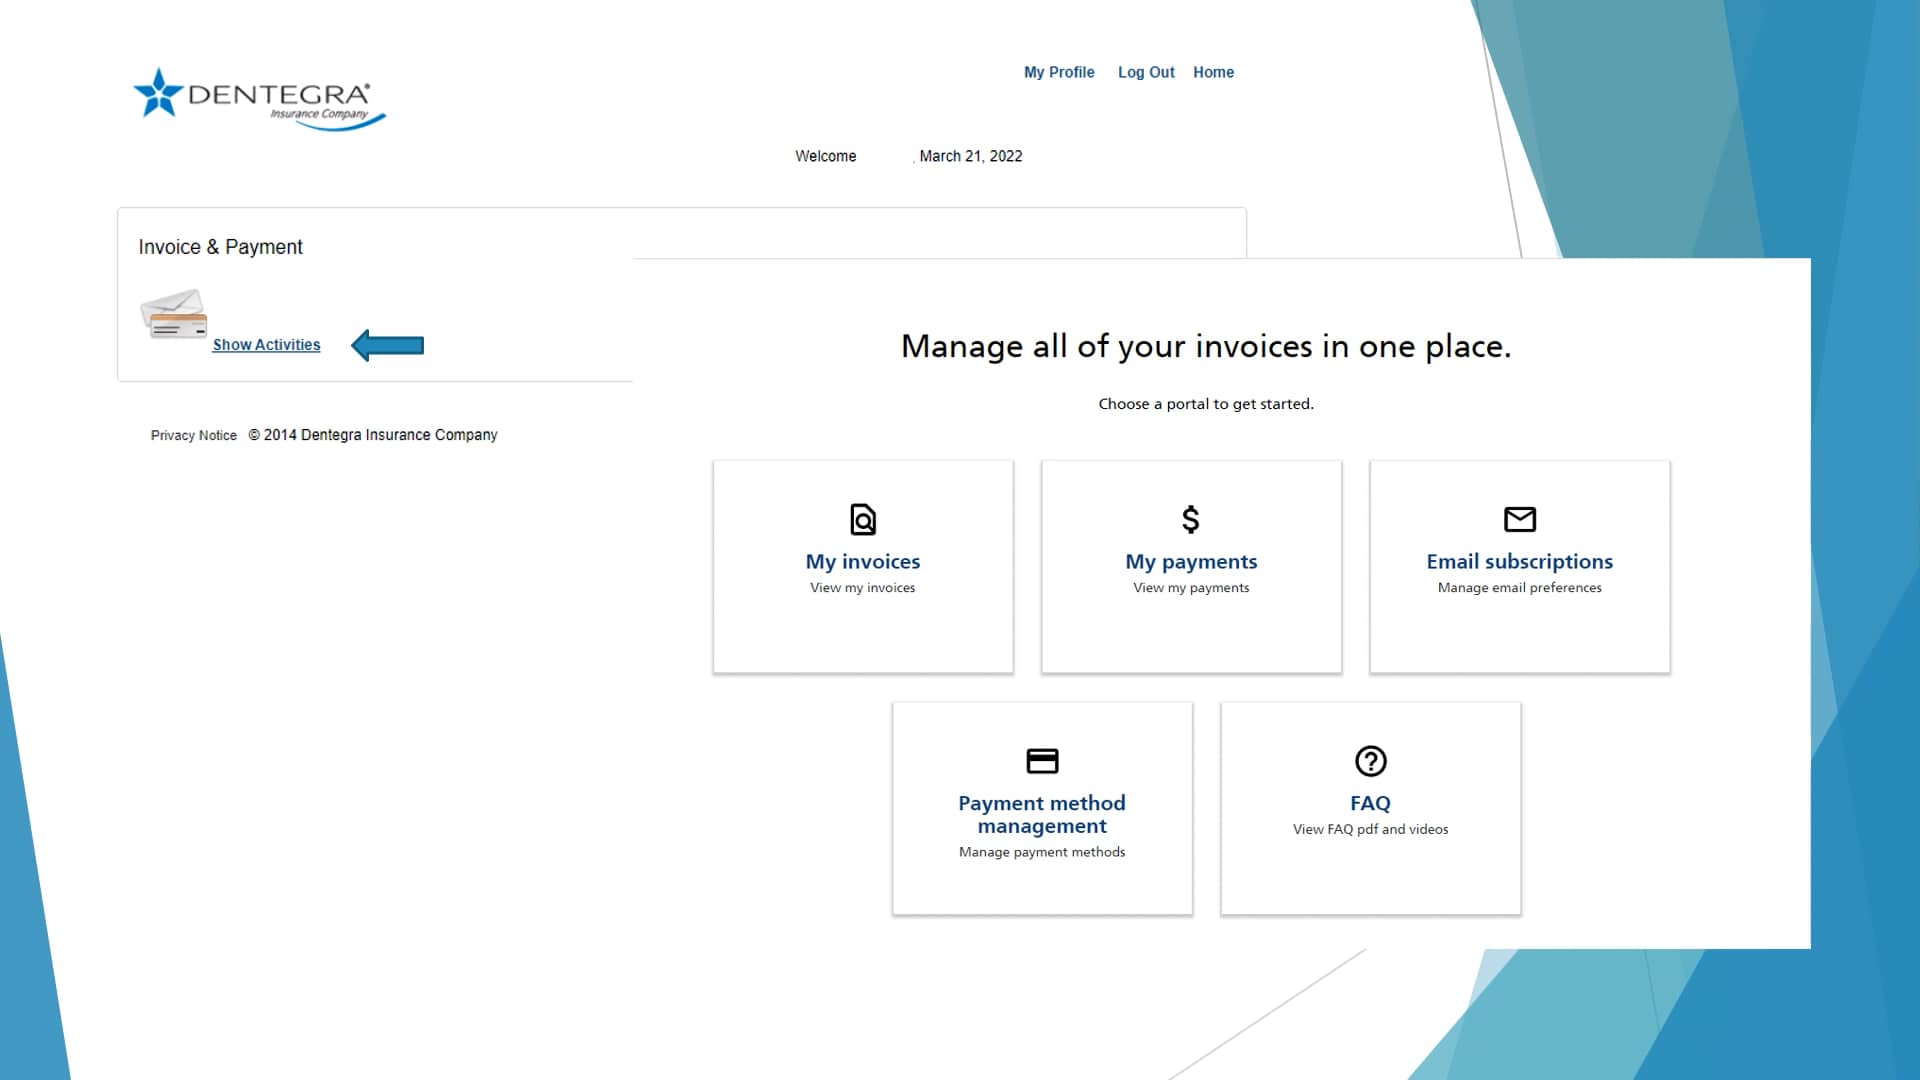
Task: Open Payment method management title
Action: [x=1042, y=814]
